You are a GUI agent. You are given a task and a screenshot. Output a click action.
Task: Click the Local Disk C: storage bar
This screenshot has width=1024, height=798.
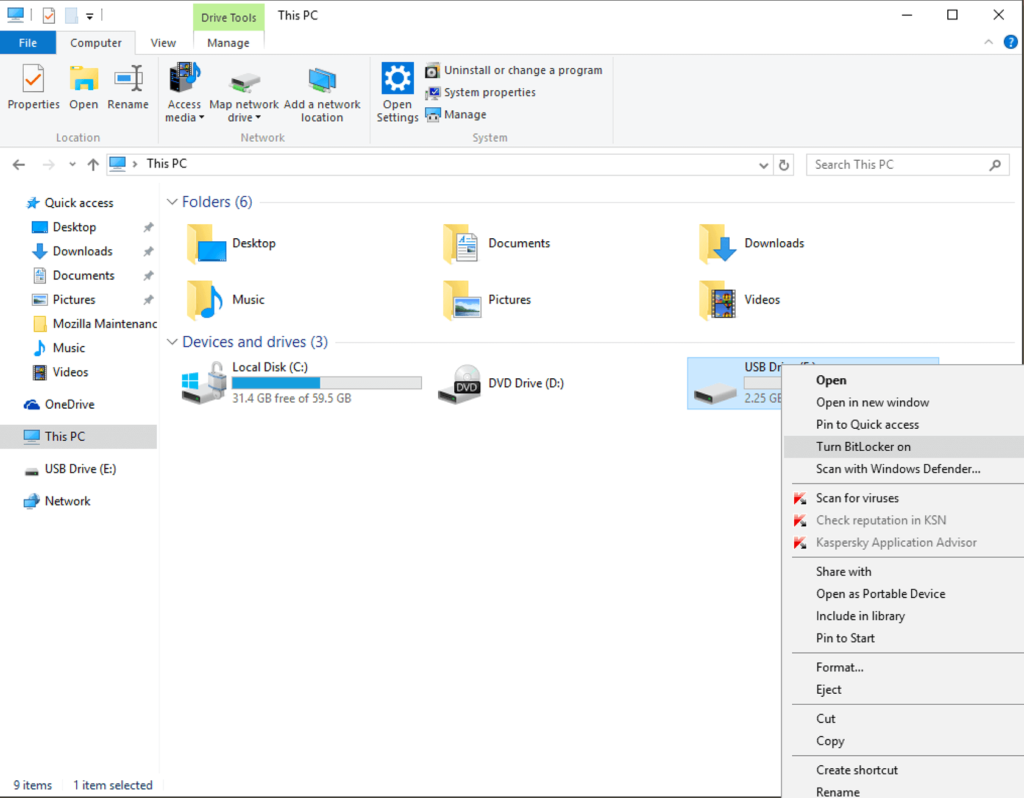331,381
